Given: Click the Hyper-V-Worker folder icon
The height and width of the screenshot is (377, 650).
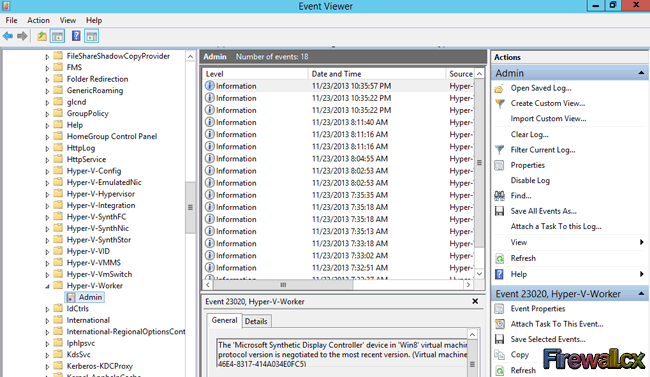Looking at the screenshot, I should click(x=58, y=285).
